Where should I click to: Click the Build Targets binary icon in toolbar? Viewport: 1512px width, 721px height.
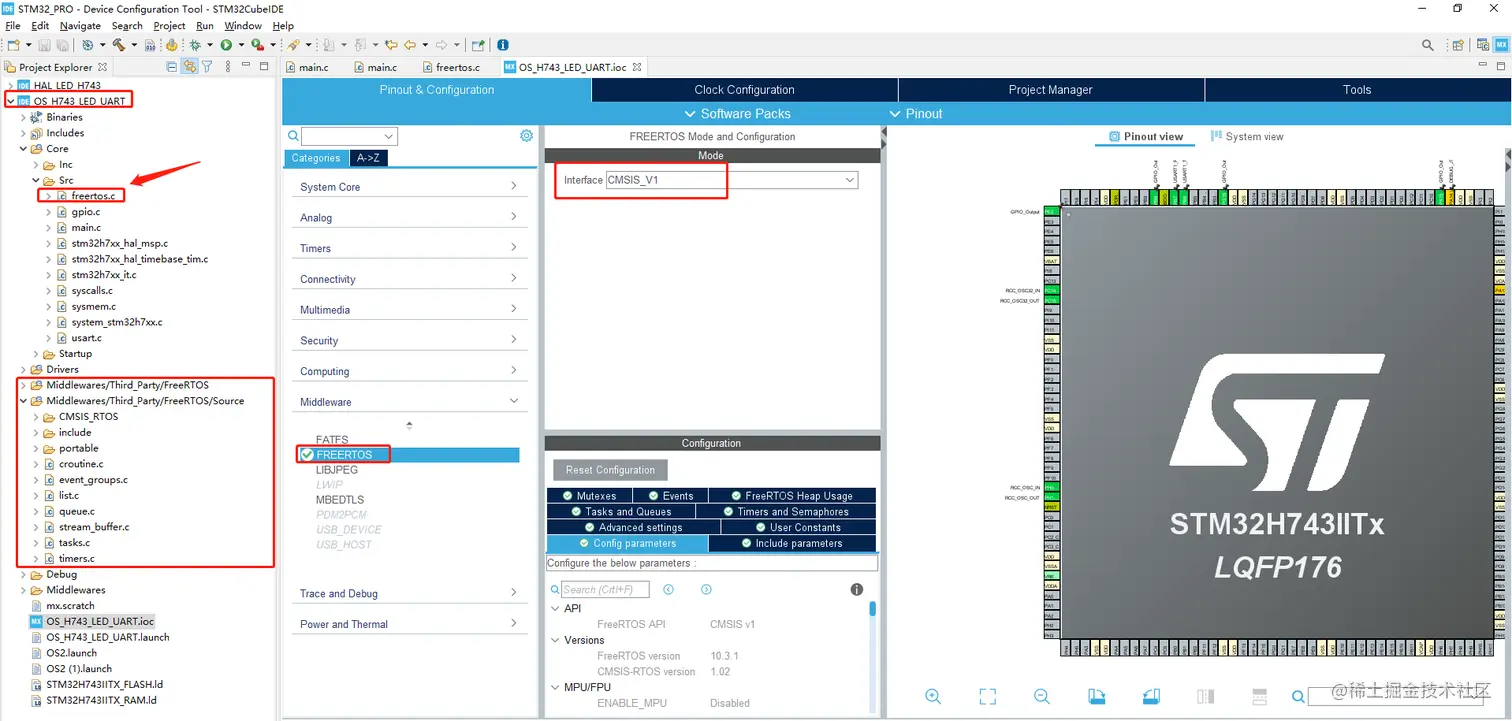point(150,45)
